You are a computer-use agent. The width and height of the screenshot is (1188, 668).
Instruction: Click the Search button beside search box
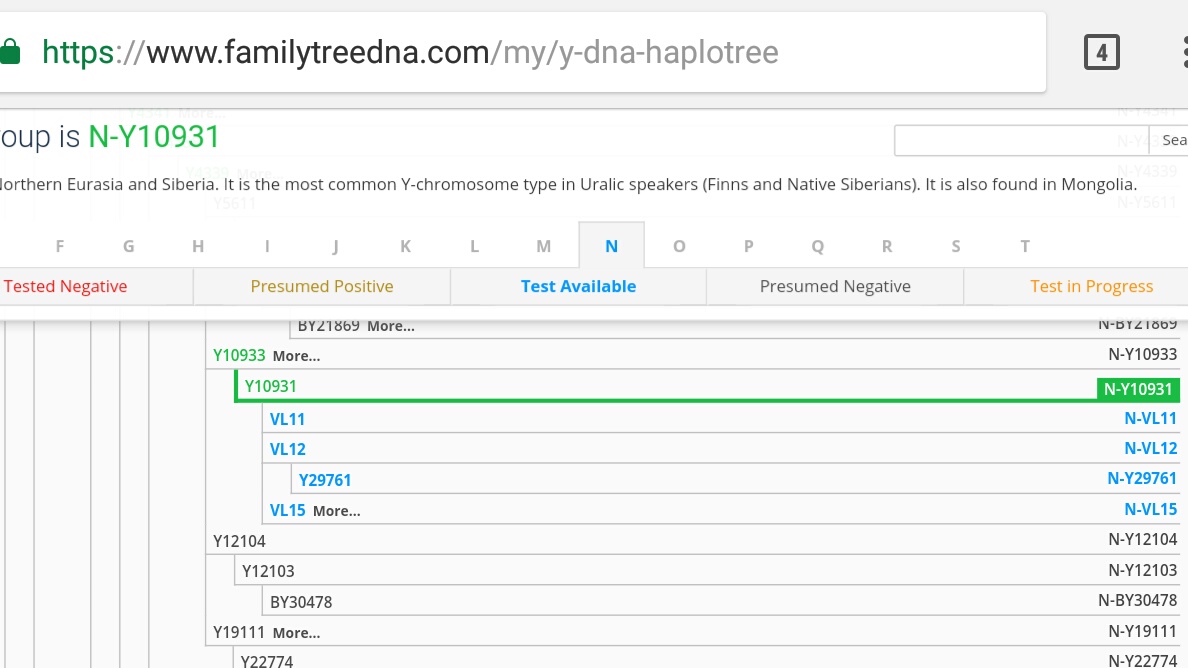[1171, 140]
